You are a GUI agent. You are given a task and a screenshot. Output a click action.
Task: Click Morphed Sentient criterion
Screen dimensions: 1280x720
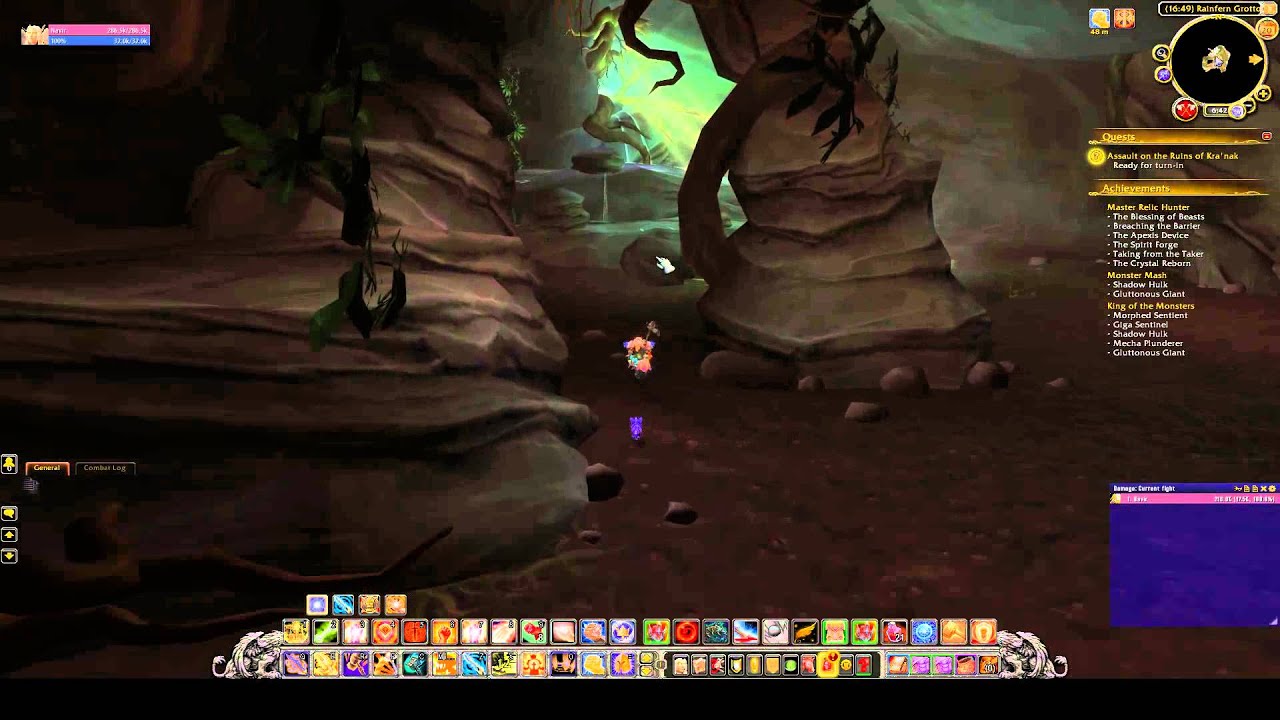[x=1150, y=316]
